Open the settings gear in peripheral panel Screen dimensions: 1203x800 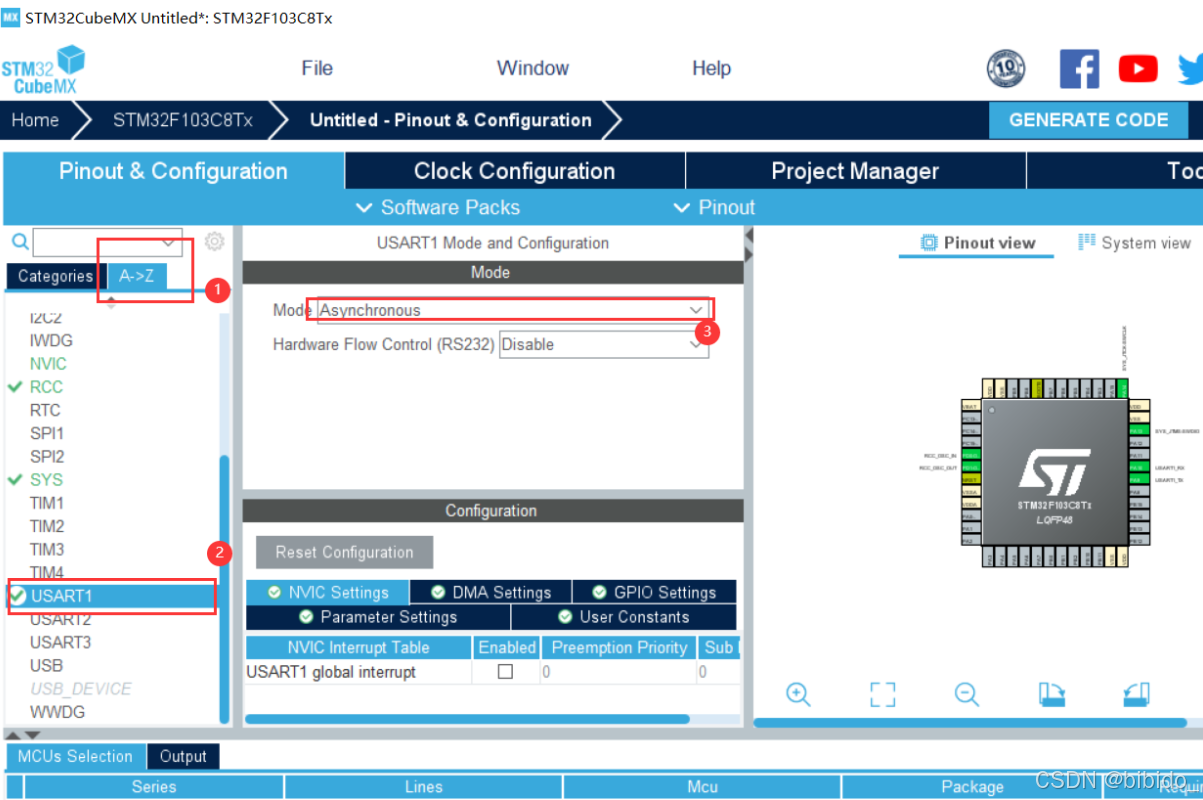214,241
